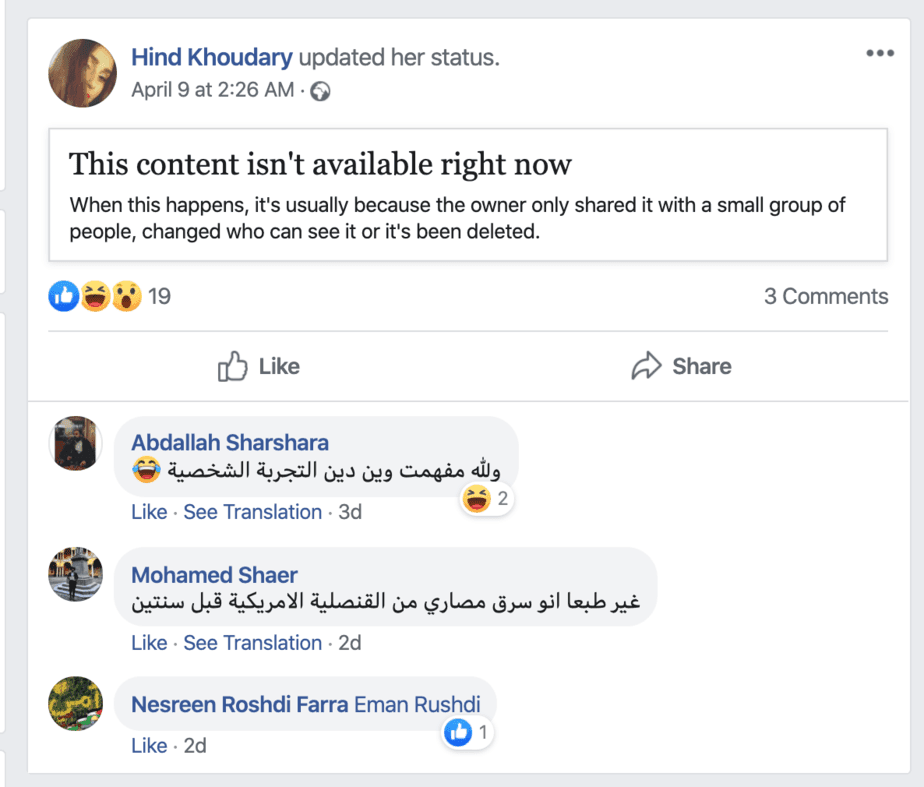Click Mohamed Shaer's avatar

point(75,574)
